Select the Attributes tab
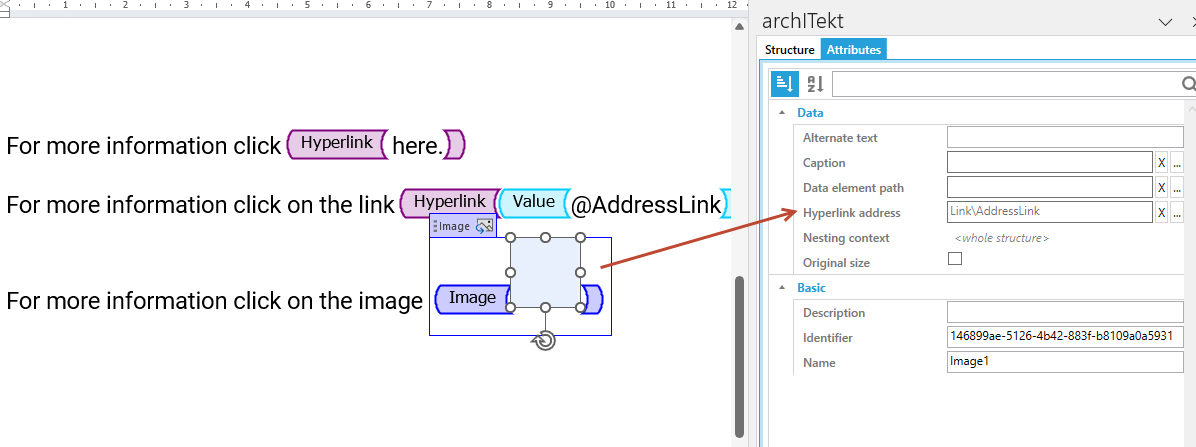This screenshot has width=1196, height=447. pyautogui.click(x=854, y=50)
